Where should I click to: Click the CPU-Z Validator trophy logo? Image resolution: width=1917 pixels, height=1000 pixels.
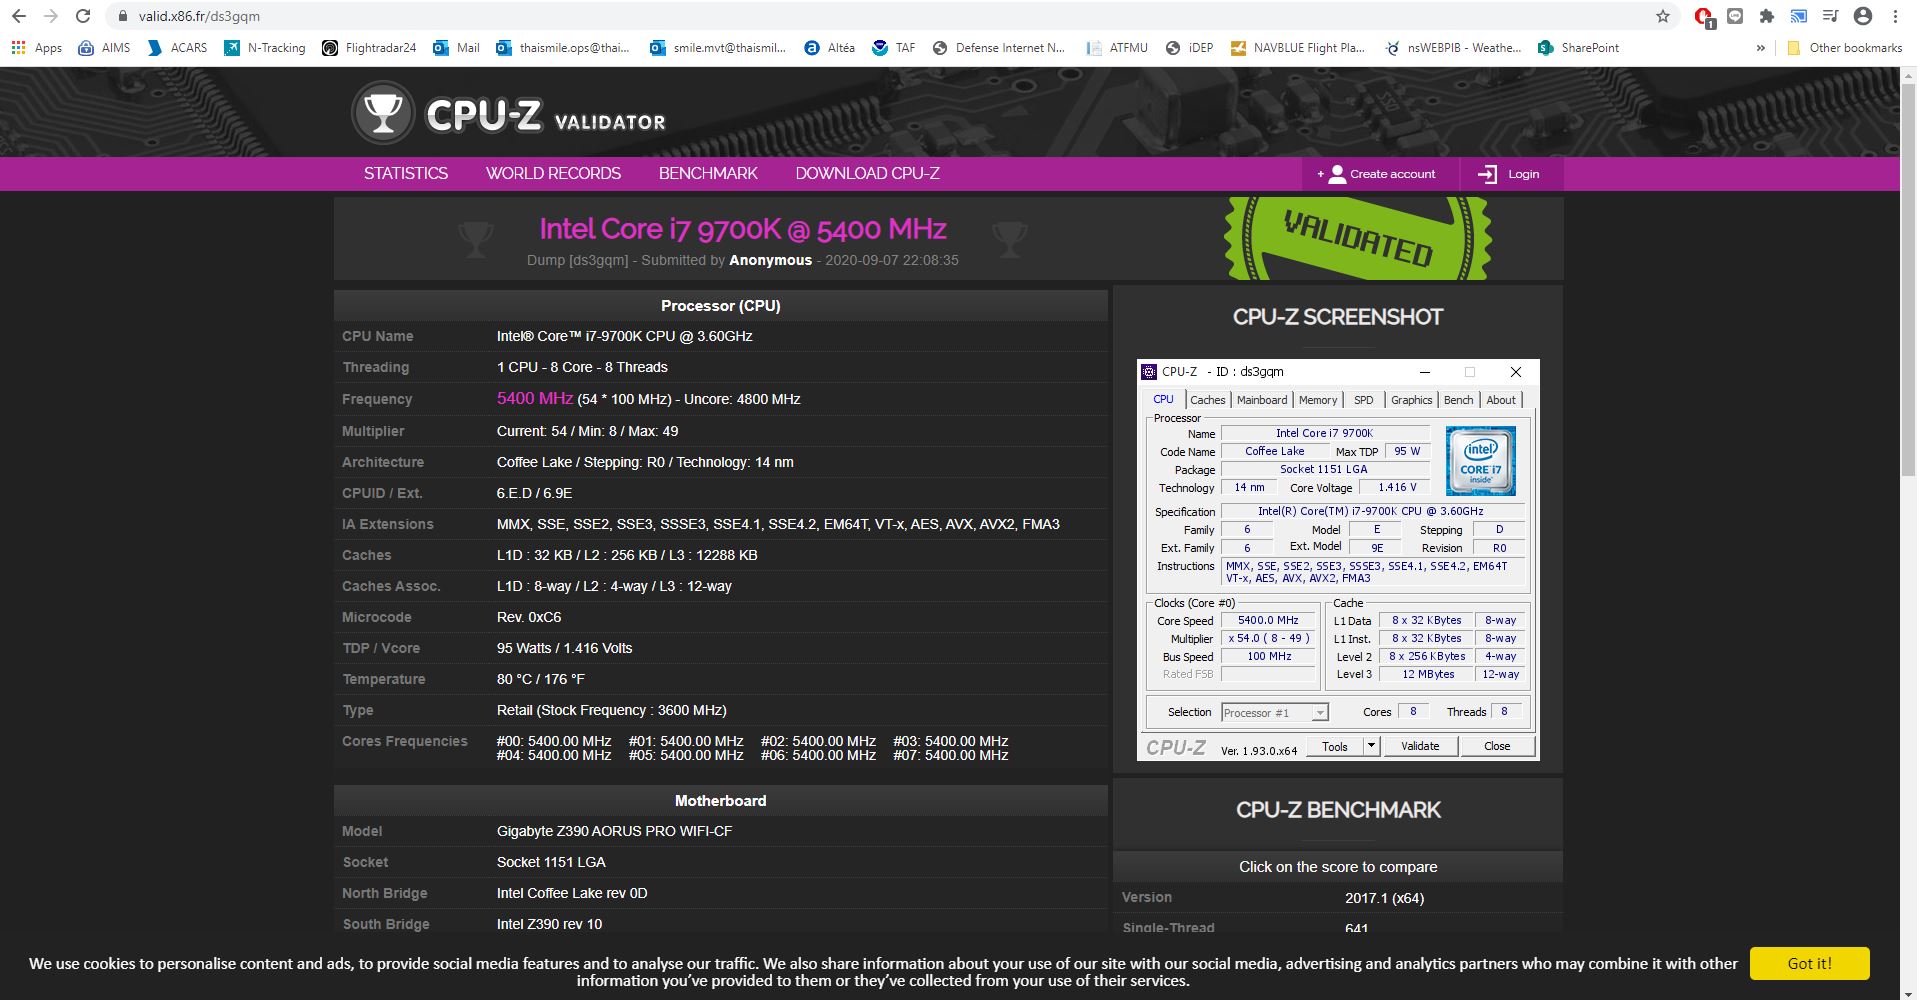click(x=382, y=113)
